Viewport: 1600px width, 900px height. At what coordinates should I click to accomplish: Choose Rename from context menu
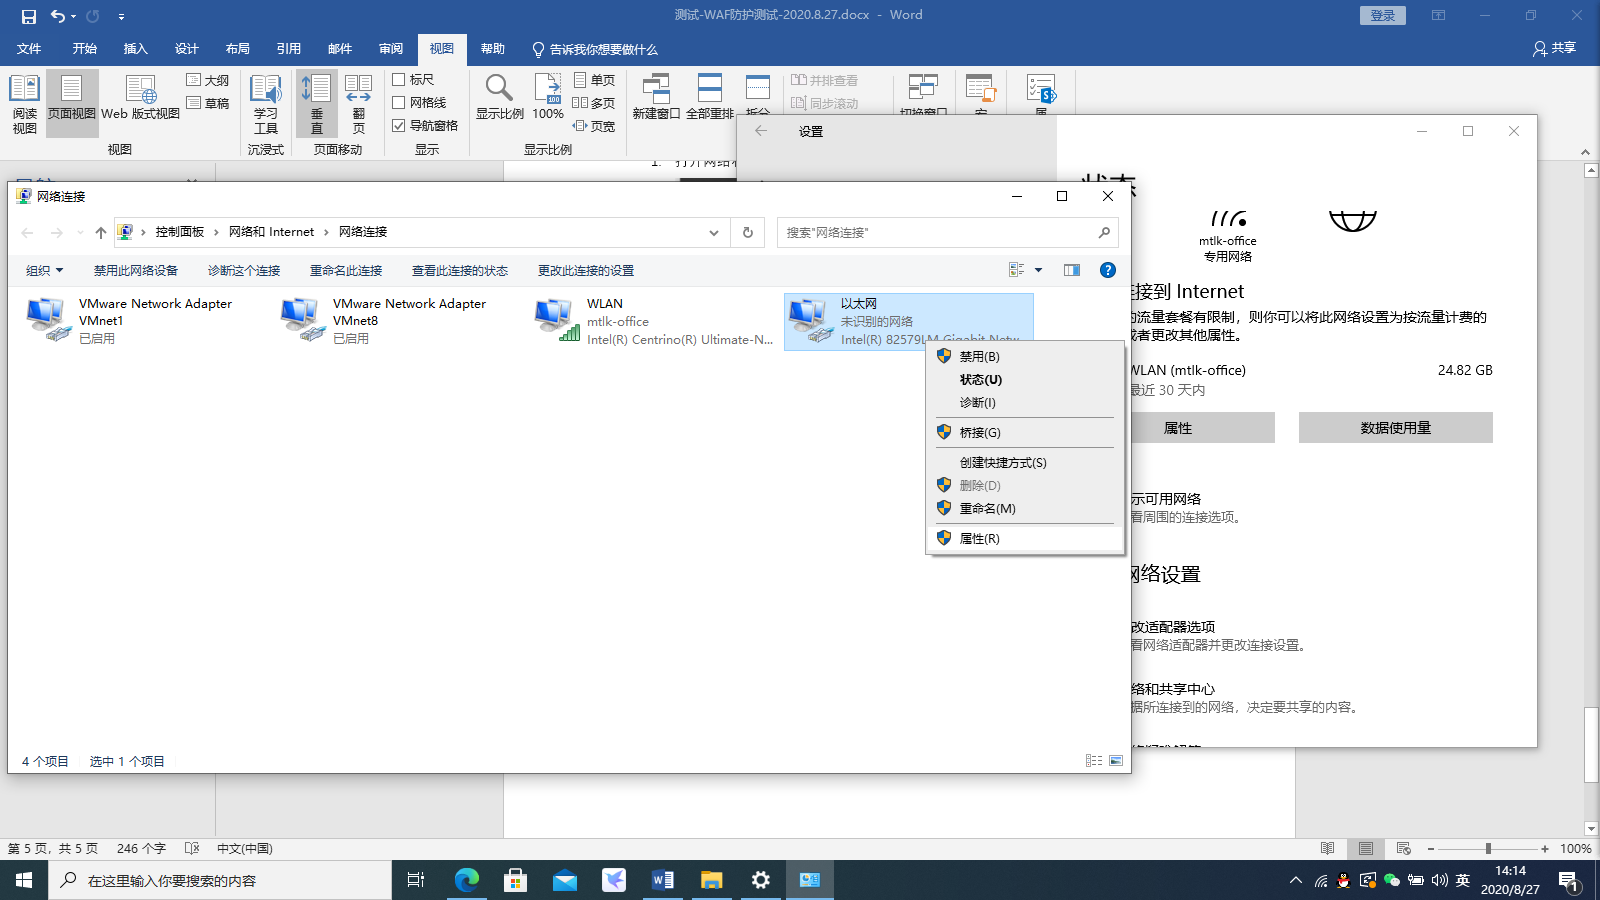click(x=1024, y=508)
